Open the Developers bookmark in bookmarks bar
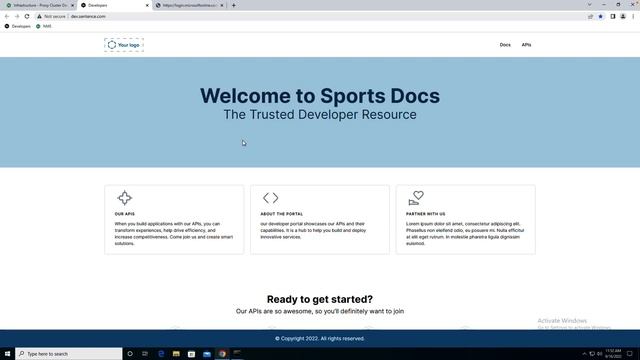The image size is (640, 360). click(x=18, y=26)
